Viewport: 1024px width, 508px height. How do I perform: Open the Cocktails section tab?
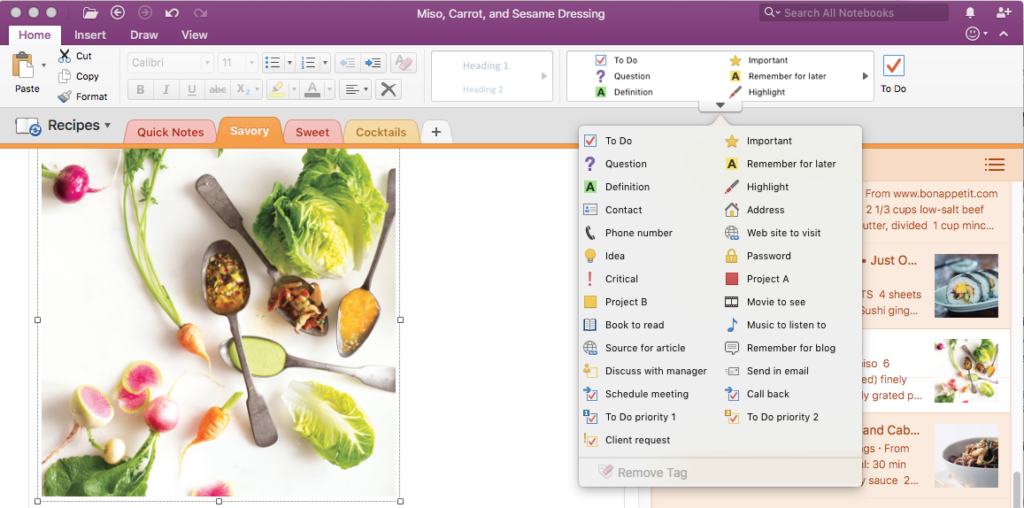click(x=381, y=132)
